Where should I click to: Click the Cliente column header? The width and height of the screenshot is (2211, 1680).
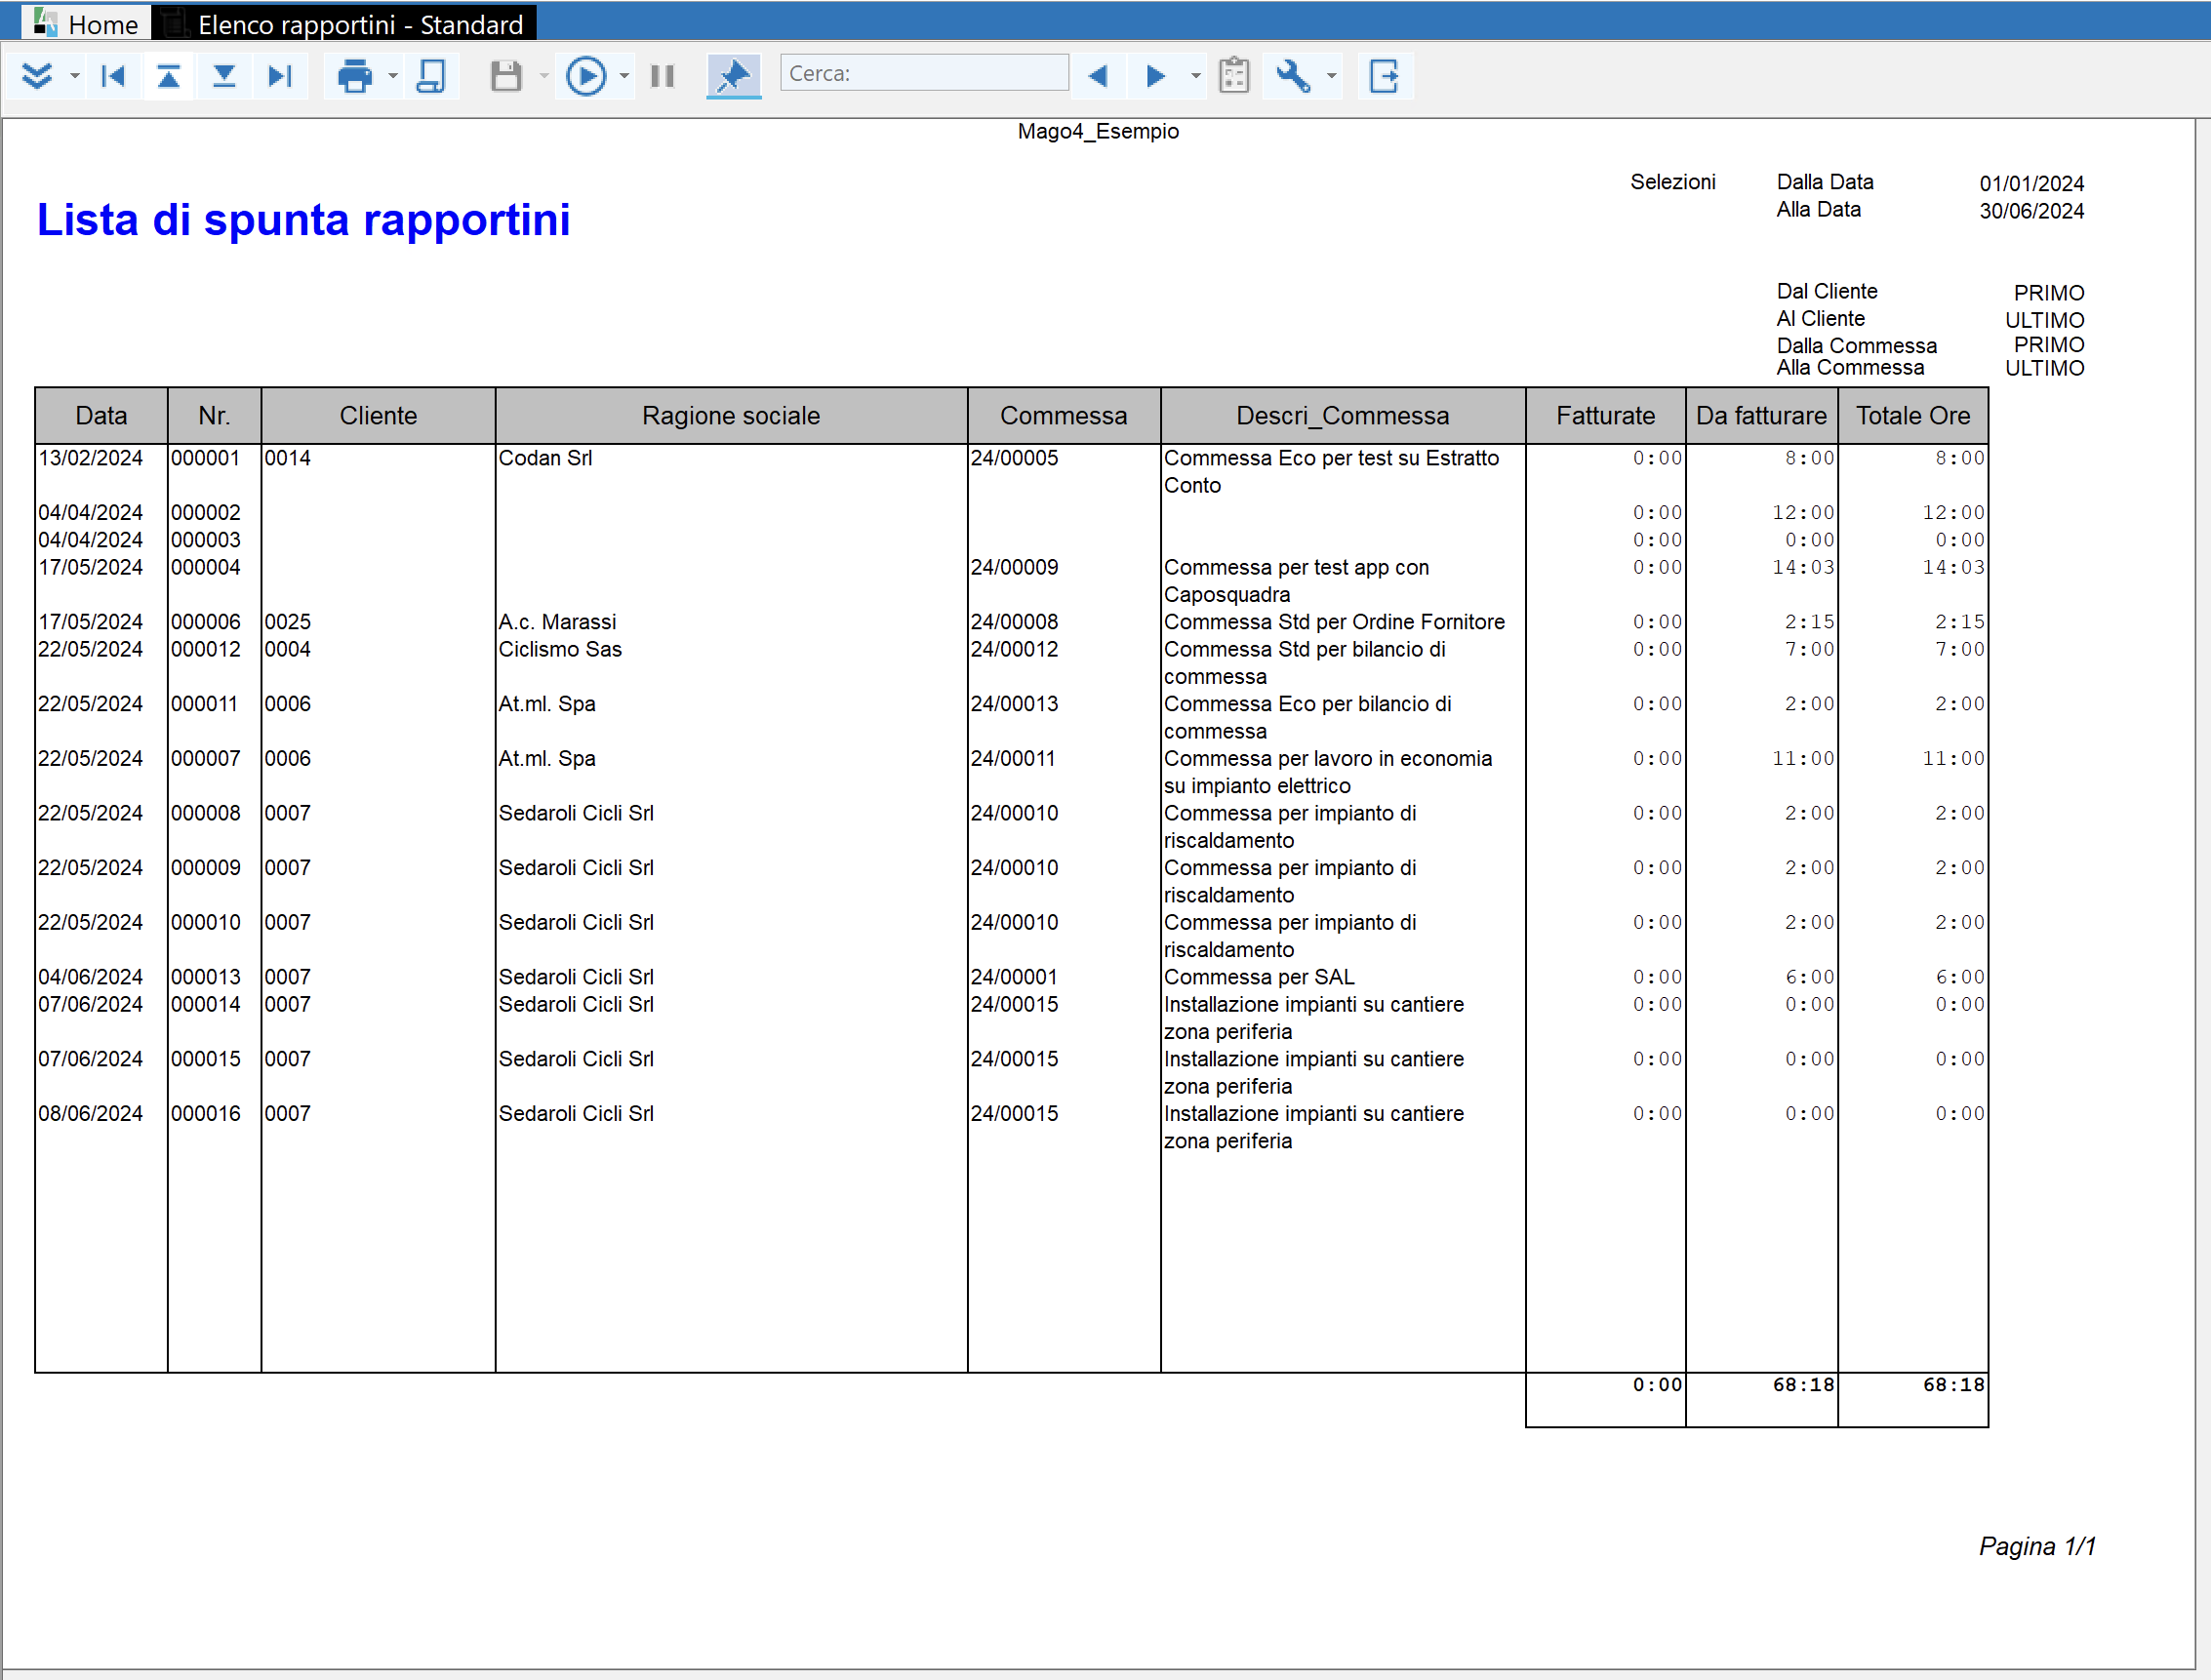point(378,416)
